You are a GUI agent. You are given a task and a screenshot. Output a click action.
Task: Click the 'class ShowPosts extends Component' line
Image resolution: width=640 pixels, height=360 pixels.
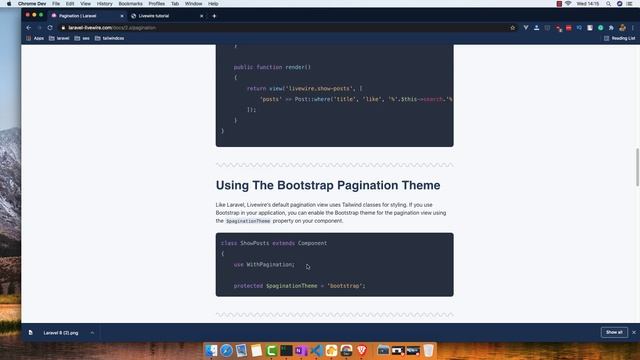(274, 243)
